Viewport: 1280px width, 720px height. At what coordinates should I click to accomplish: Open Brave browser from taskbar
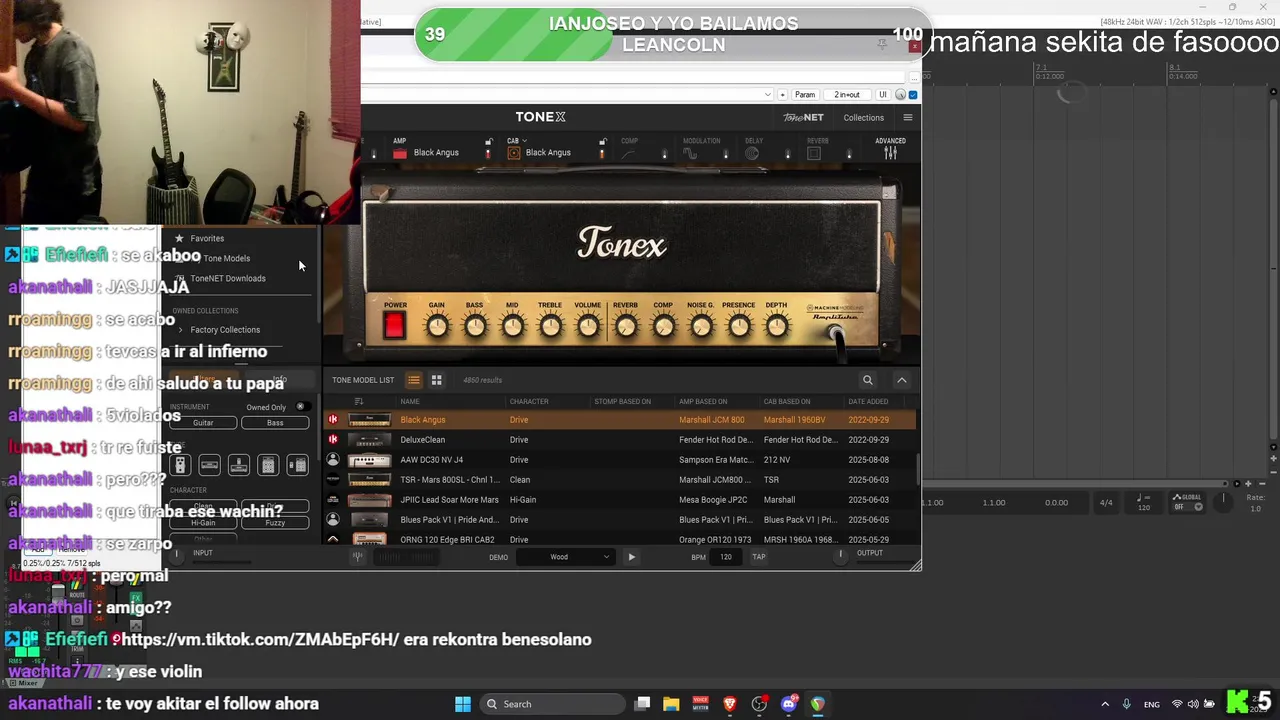tap(730, 704)
